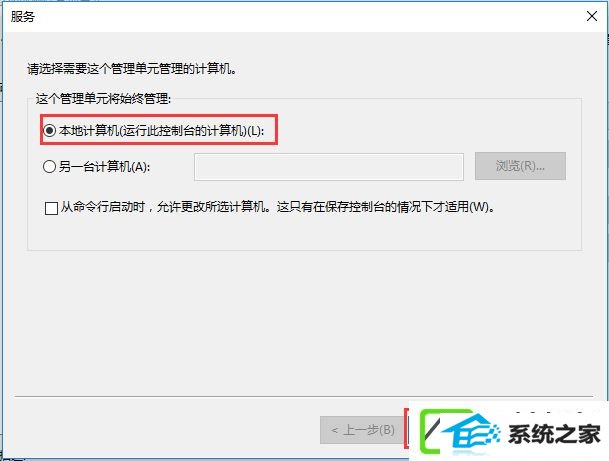This screenshot has width=609, height=461.
Task: Select the 另一台计算机(A) radio button circle
Action: click(49, 167)
